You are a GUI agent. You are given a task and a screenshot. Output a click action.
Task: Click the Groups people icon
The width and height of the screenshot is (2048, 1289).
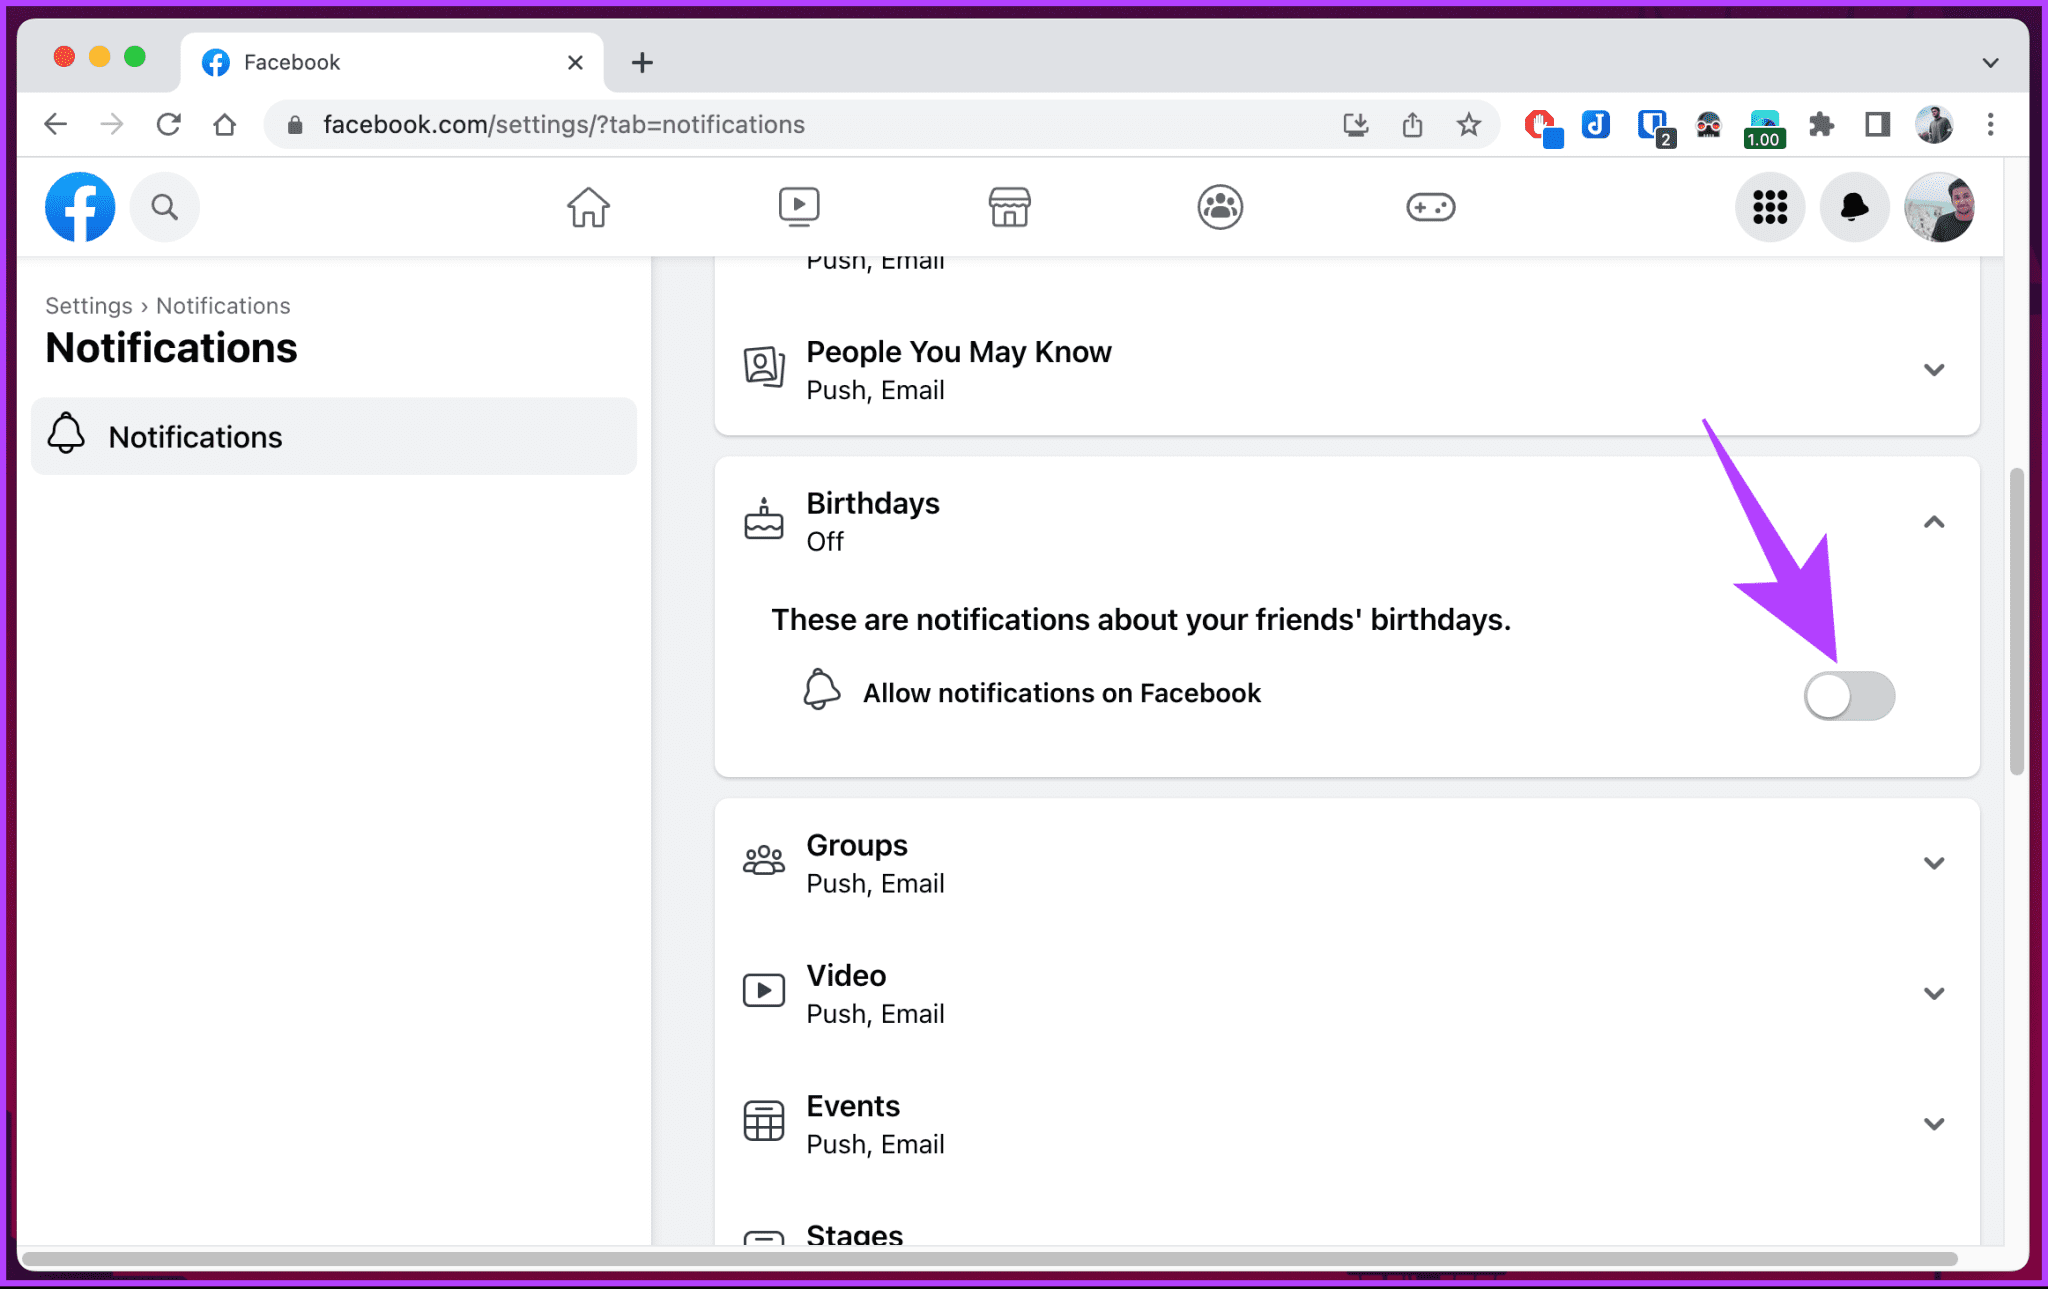click(762, 861)
